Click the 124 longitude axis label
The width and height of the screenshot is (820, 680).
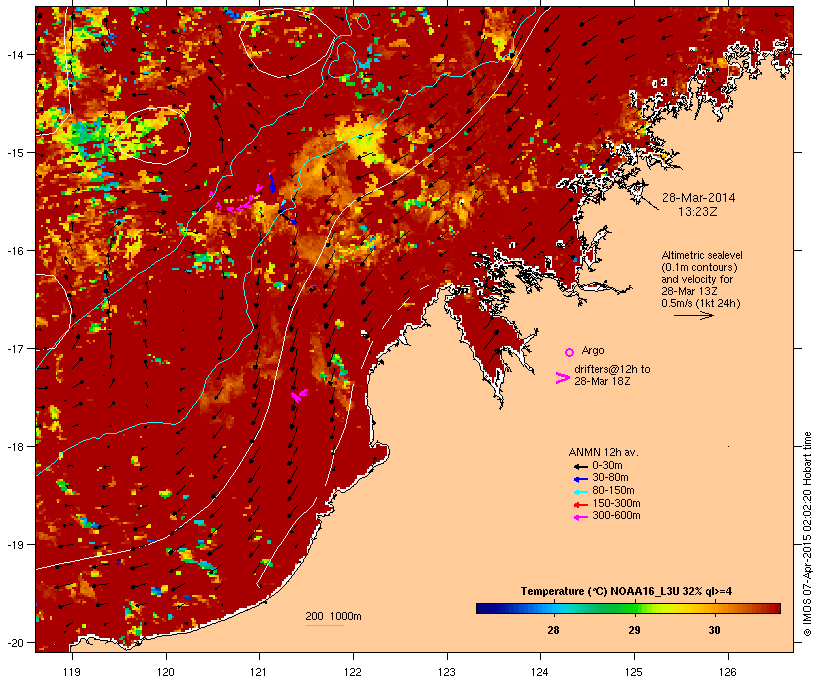(x=540, y=672)
